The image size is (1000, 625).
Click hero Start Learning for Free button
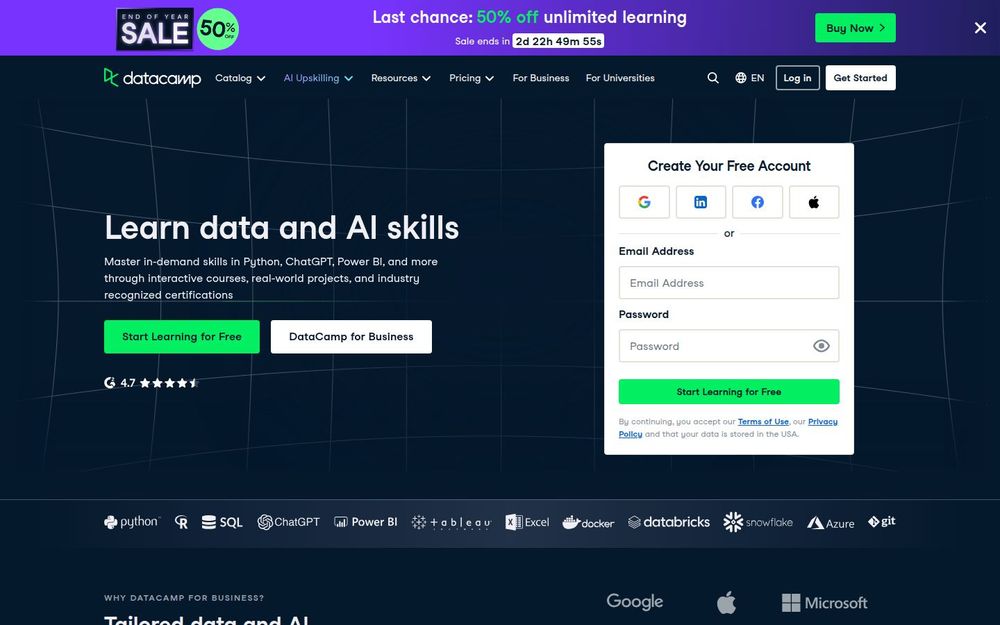tap(182, 337)
